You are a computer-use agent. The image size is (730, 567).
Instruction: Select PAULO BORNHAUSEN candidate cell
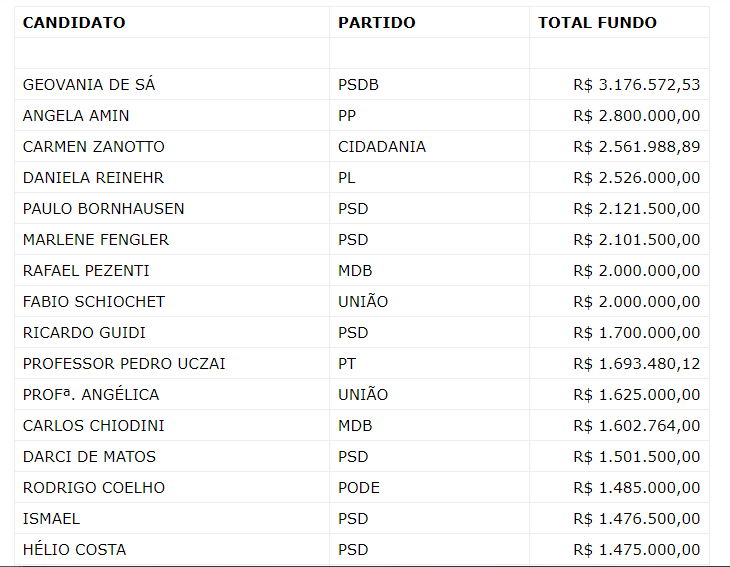coord(103,209)
